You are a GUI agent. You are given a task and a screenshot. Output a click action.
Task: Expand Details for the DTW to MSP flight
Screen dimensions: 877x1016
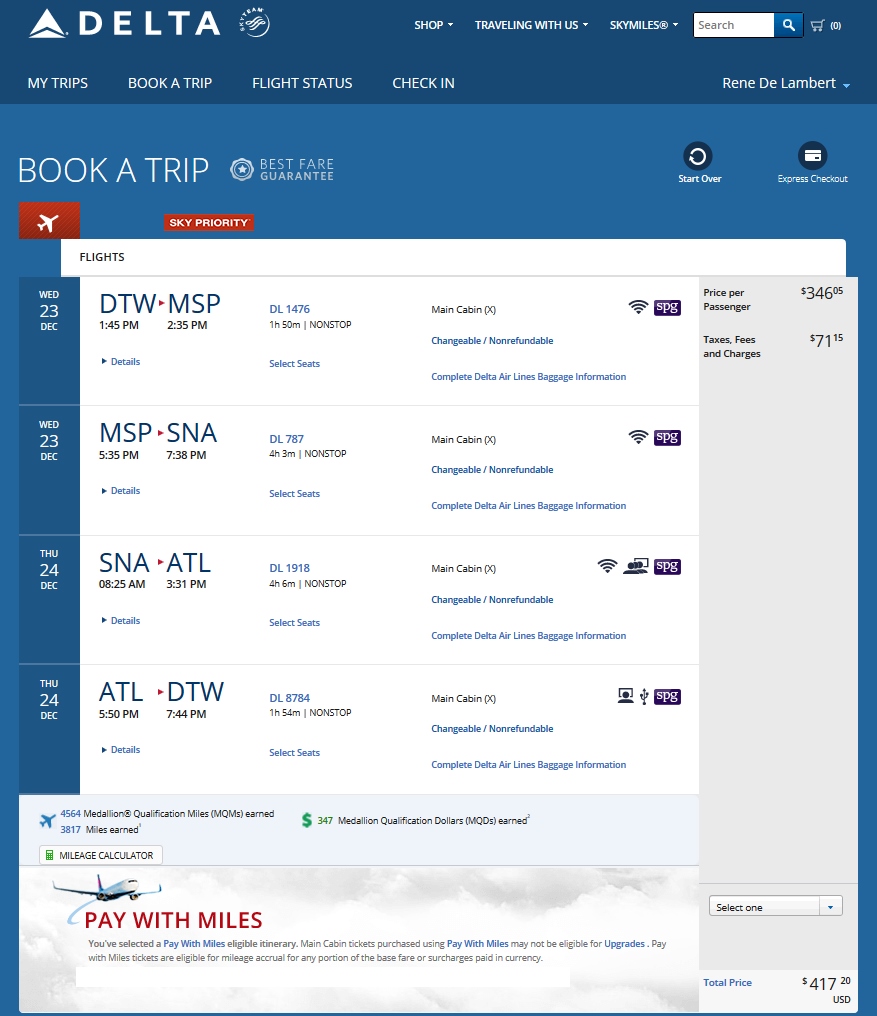[121, 361]
